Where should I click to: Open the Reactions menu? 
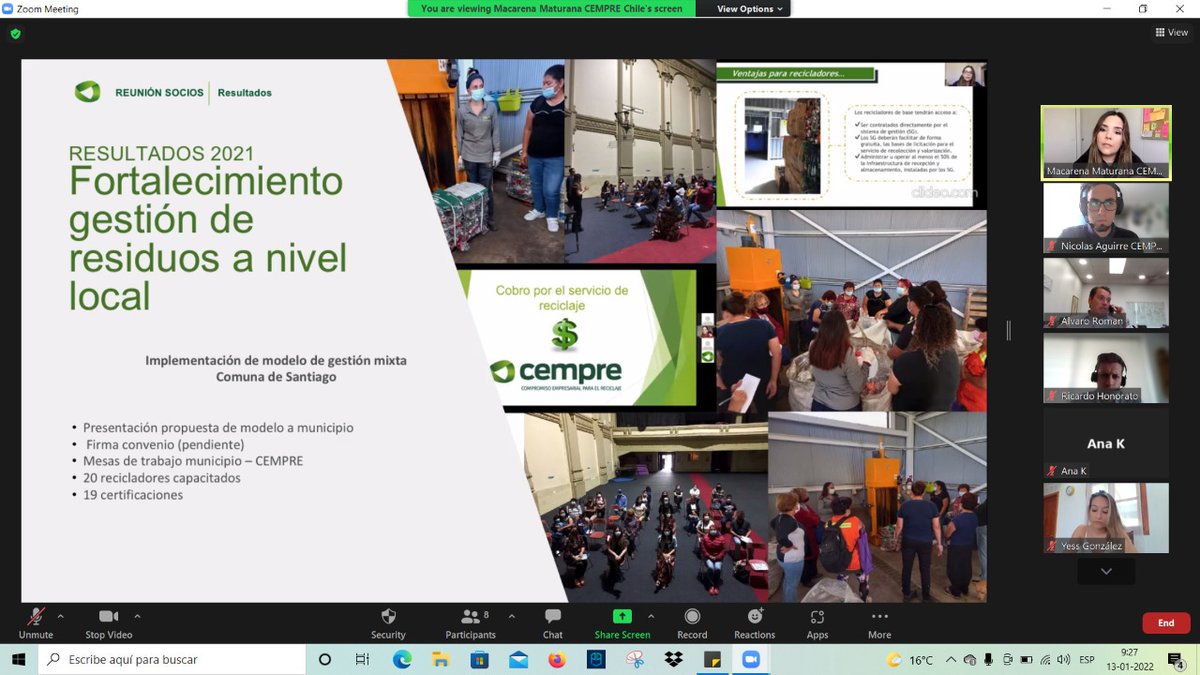[755, 623]
